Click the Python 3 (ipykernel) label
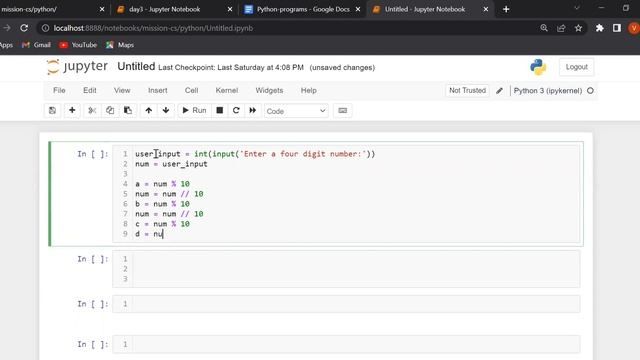The width and height of the screenshot is (640, 360). 548,91
